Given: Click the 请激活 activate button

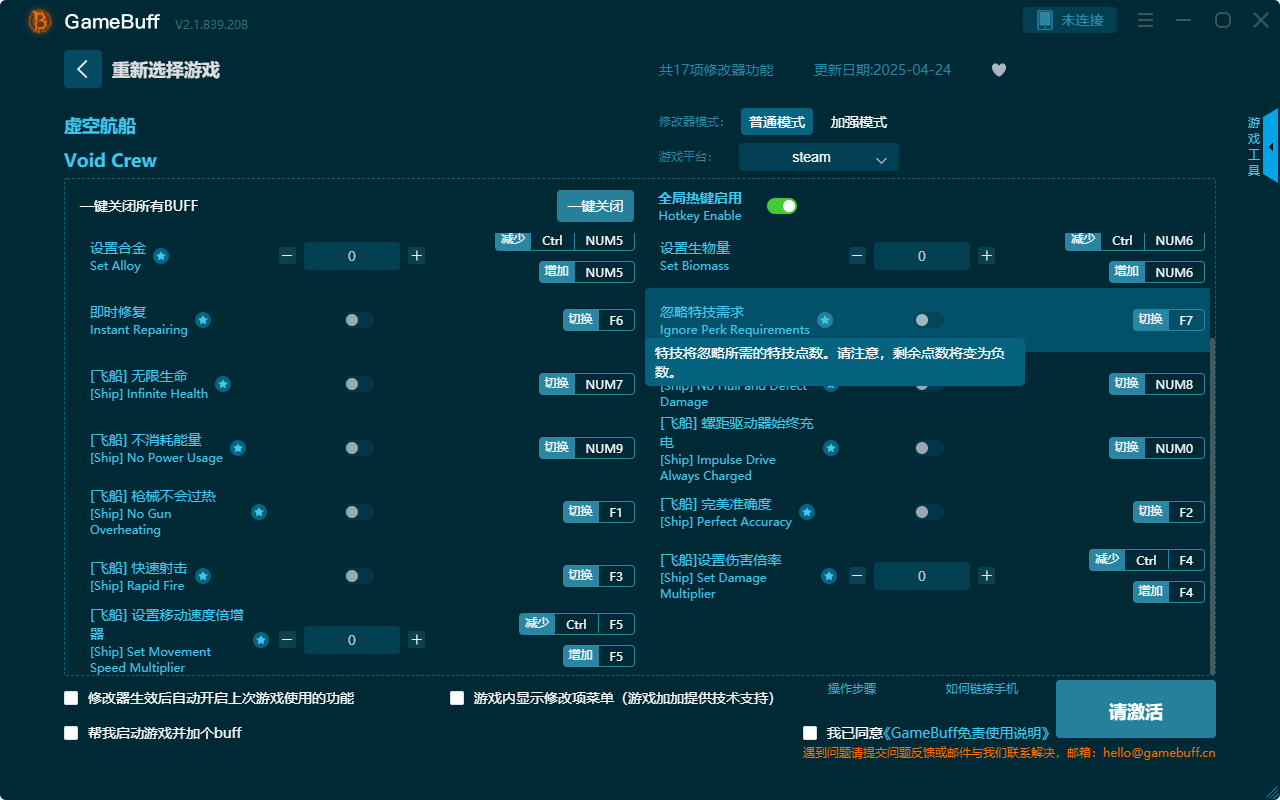Looking at the screenshot, I should click(1135, 709).
